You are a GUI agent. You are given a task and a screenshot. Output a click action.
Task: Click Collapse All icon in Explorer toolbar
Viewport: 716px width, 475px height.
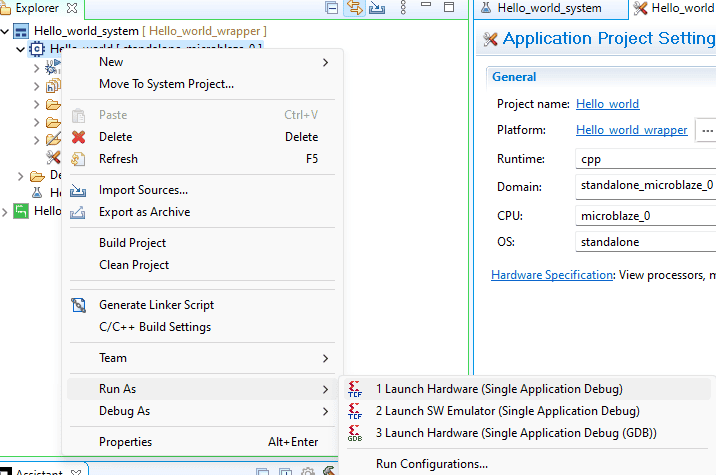coord(332,8)
